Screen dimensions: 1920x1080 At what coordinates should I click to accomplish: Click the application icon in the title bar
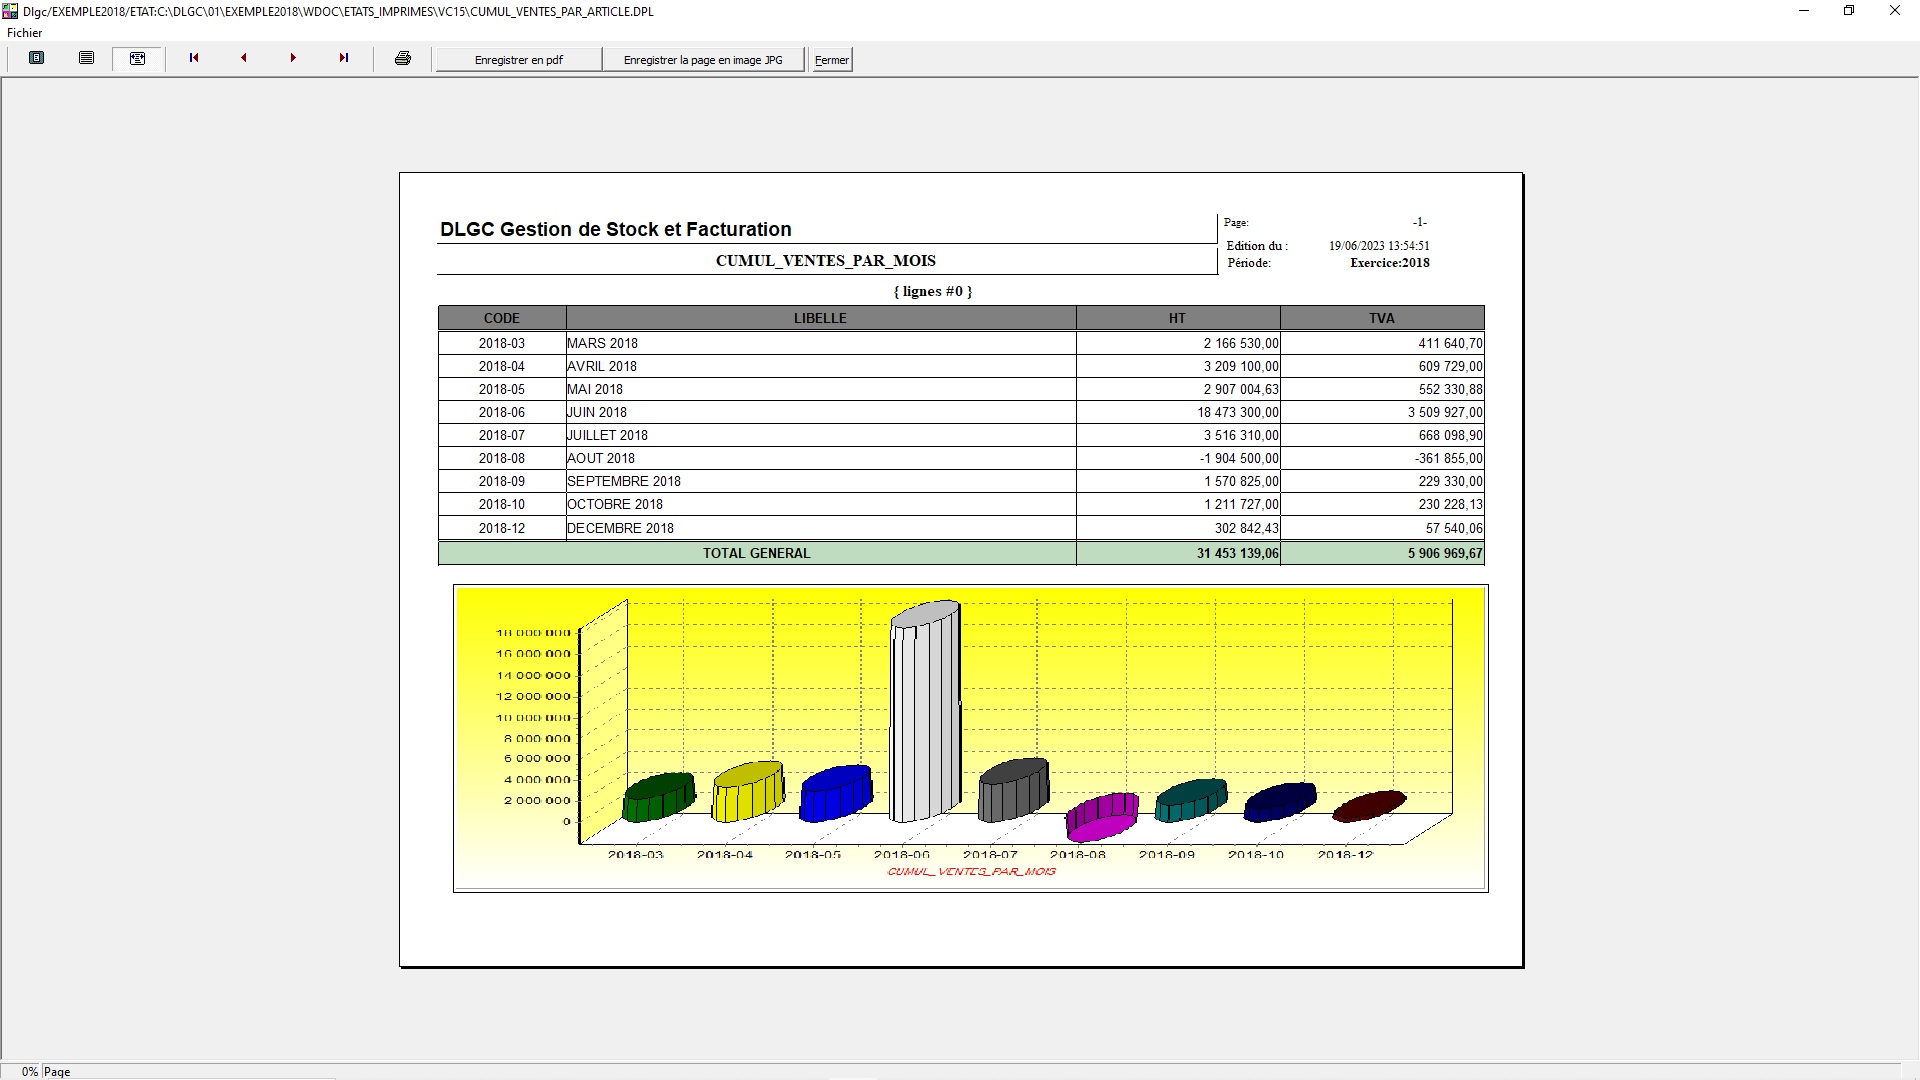click(x=10, y=11)
